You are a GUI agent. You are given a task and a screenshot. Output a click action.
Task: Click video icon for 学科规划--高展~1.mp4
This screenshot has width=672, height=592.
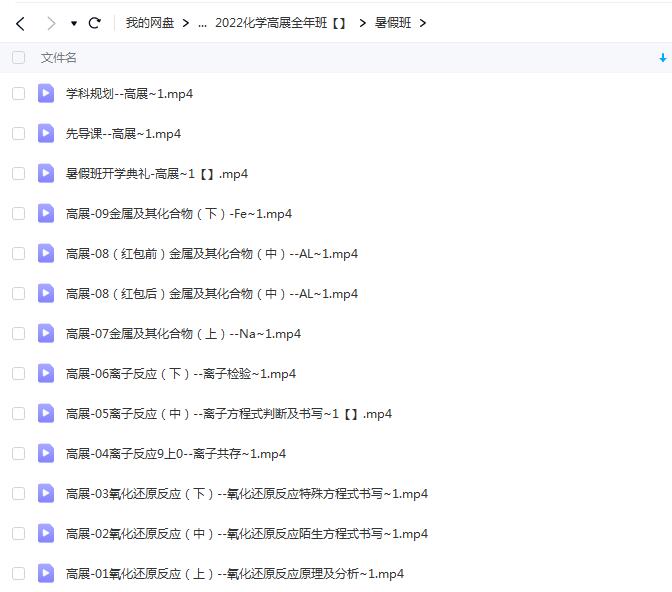[46, 93]
